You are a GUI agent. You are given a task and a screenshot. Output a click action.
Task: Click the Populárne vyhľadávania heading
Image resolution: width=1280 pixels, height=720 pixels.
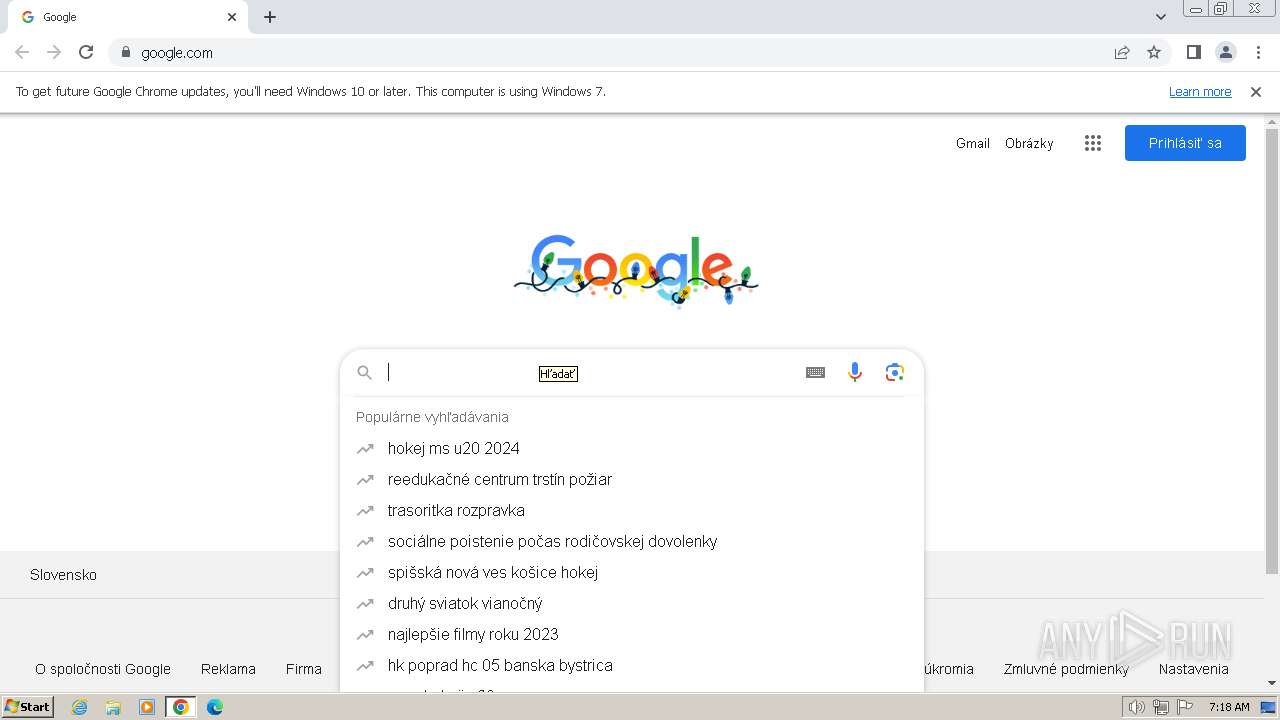tap(432, 417)
